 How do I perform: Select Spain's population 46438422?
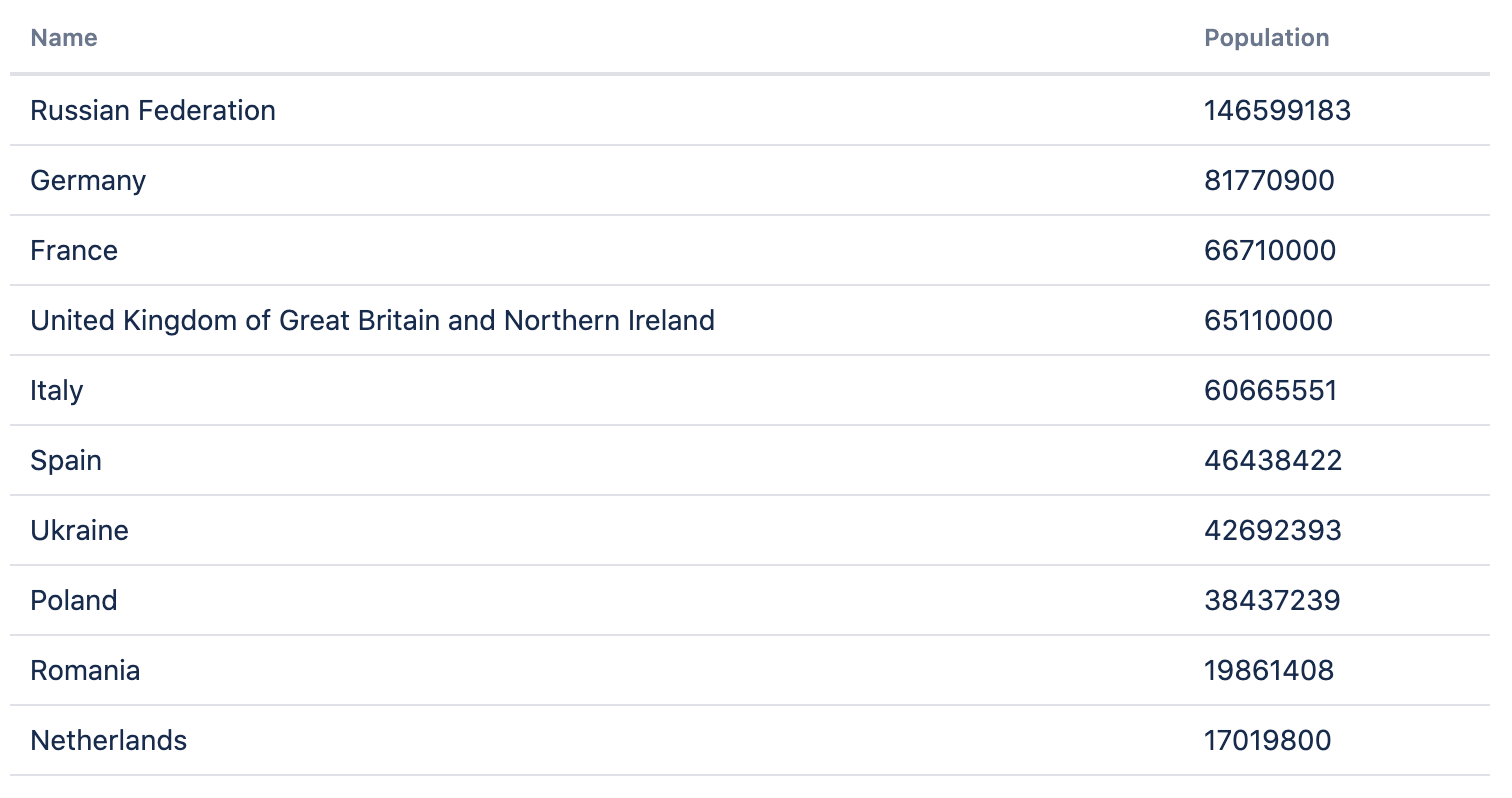pyautogui.click(x=1273, y=460)
